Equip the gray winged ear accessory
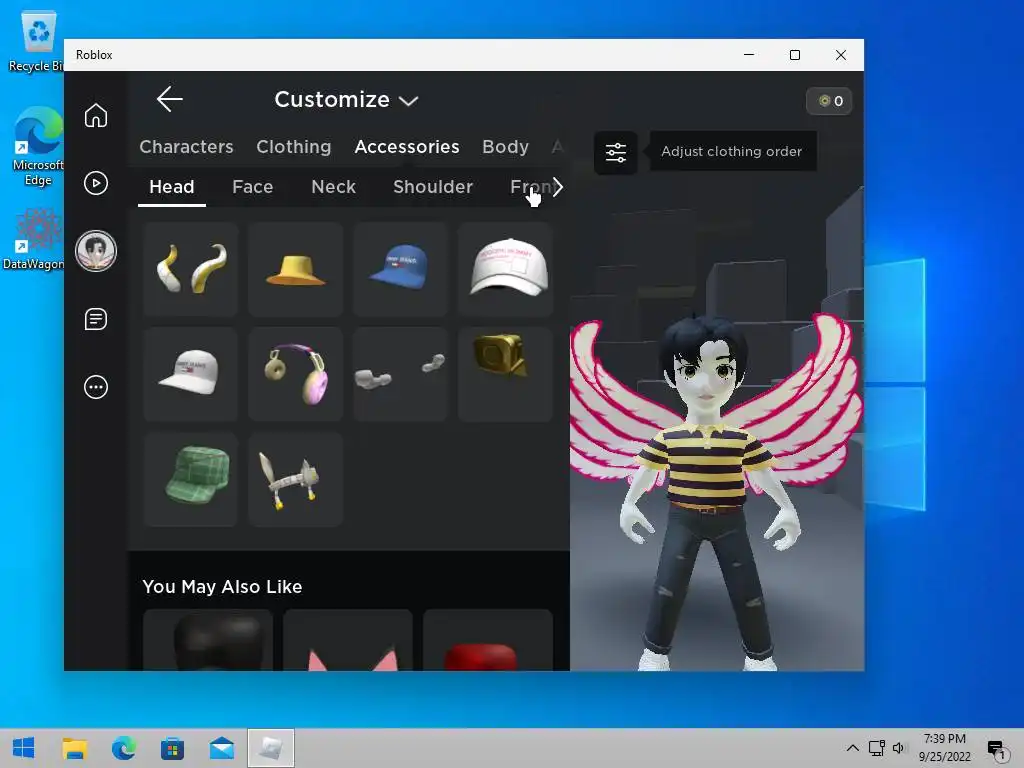Screen dimensions: 1024x768 (400, 374)
